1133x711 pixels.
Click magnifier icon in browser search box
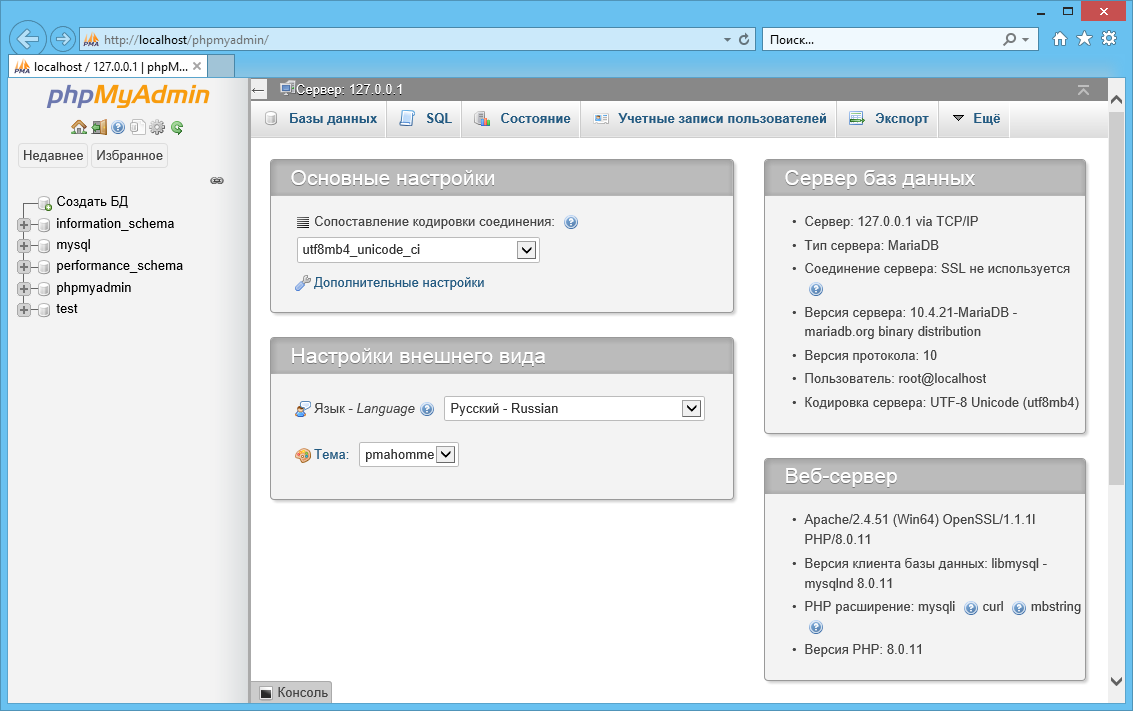(x=1009, y=40)
